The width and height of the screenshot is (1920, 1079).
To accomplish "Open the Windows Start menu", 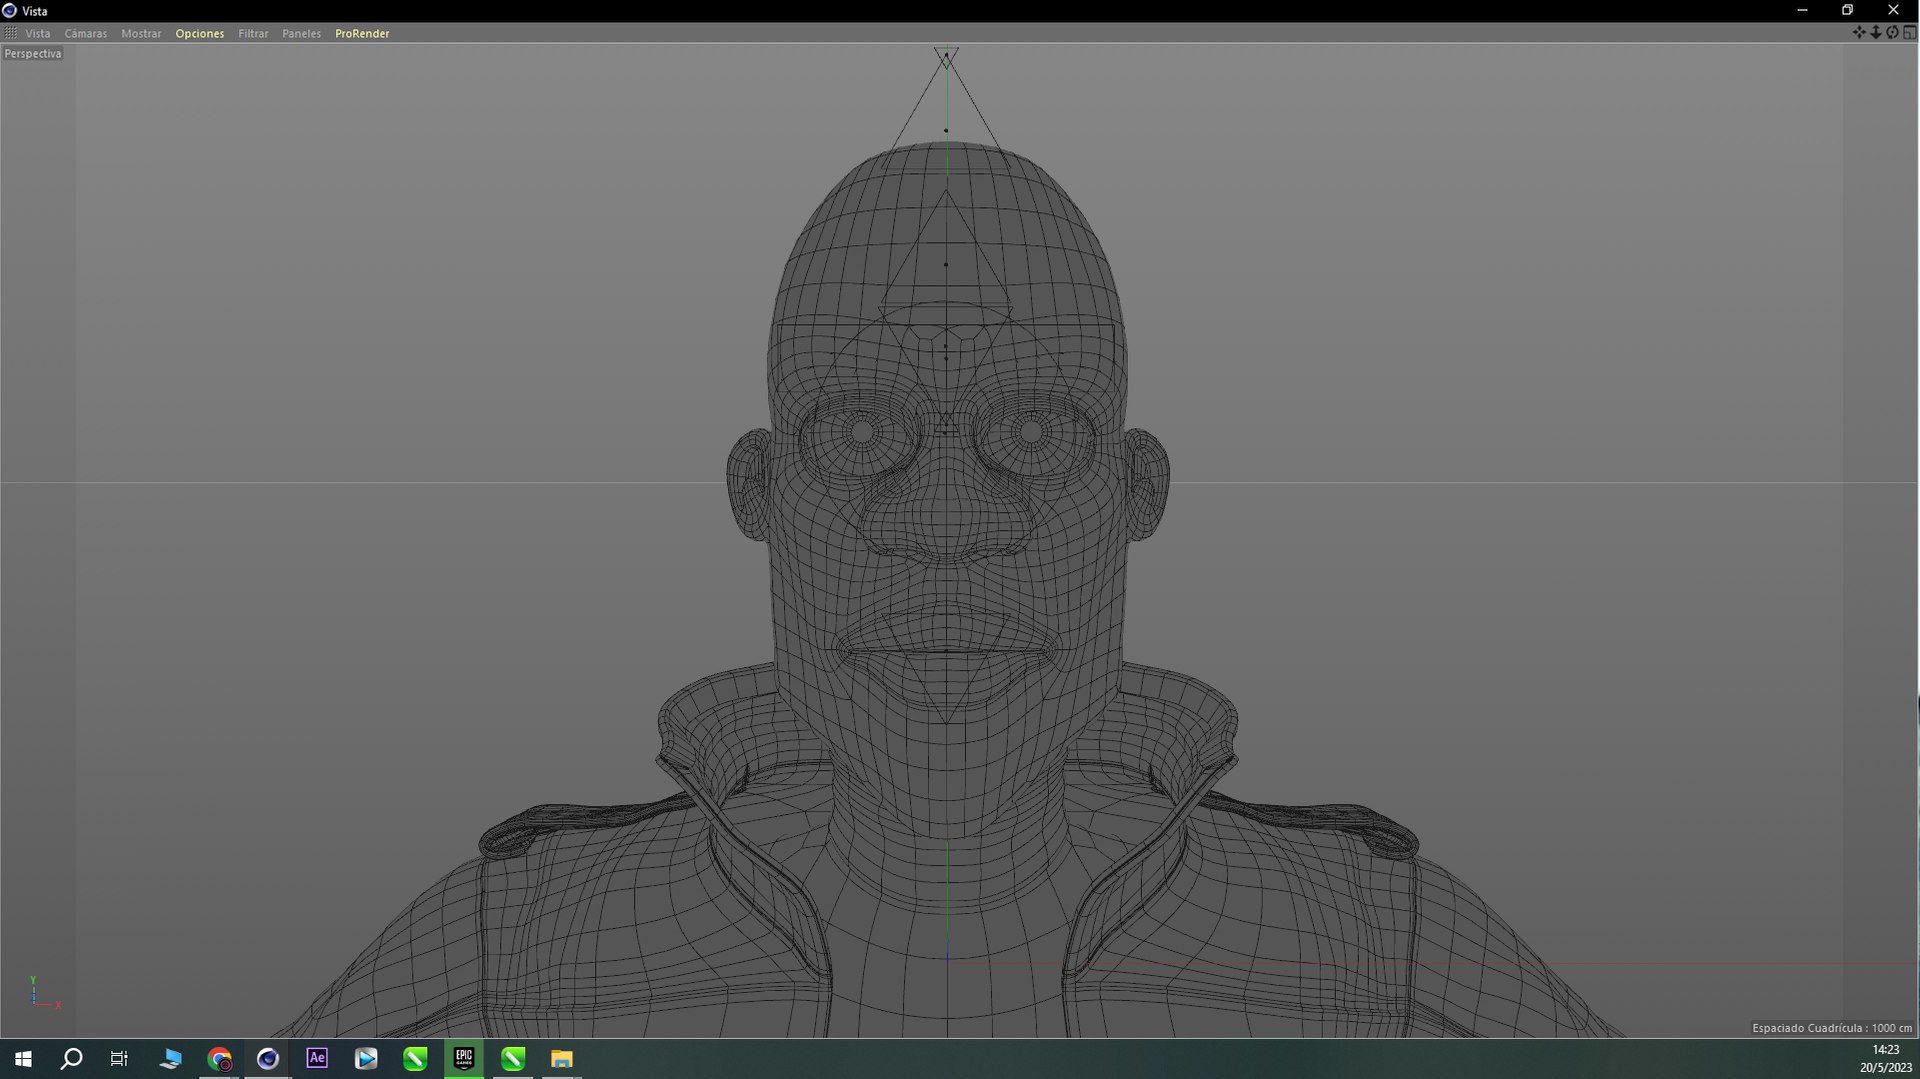I will pos(23,1059).
